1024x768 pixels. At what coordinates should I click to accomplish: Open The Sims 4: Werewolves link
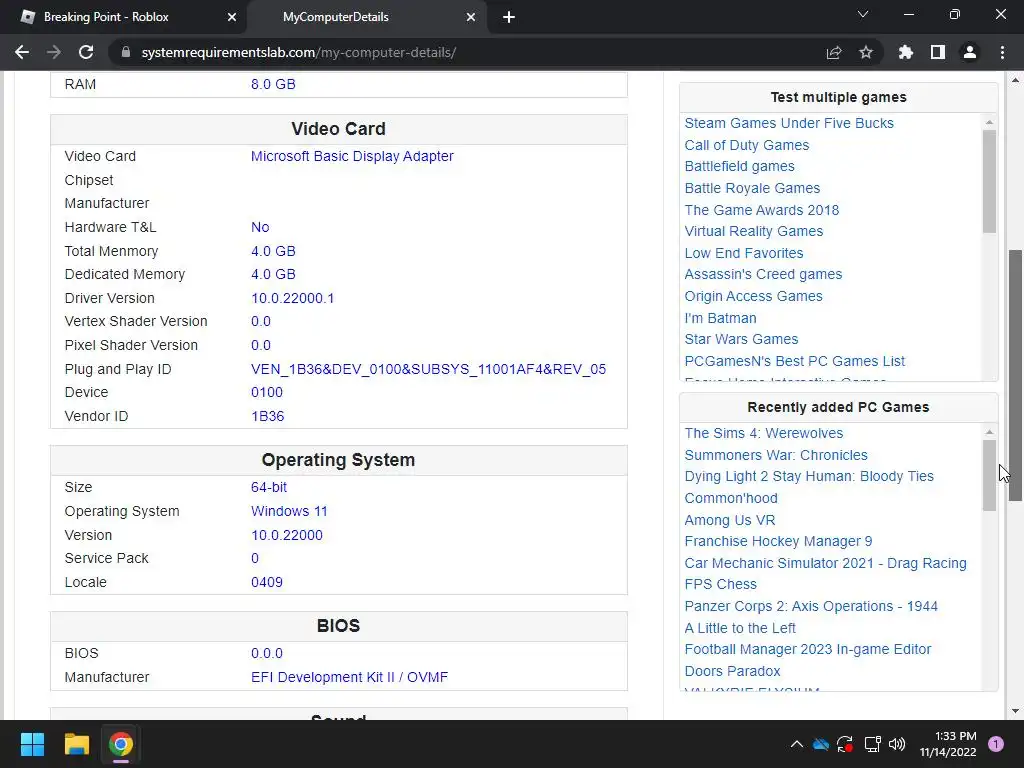pyautogui.click(x=763, y=433)
